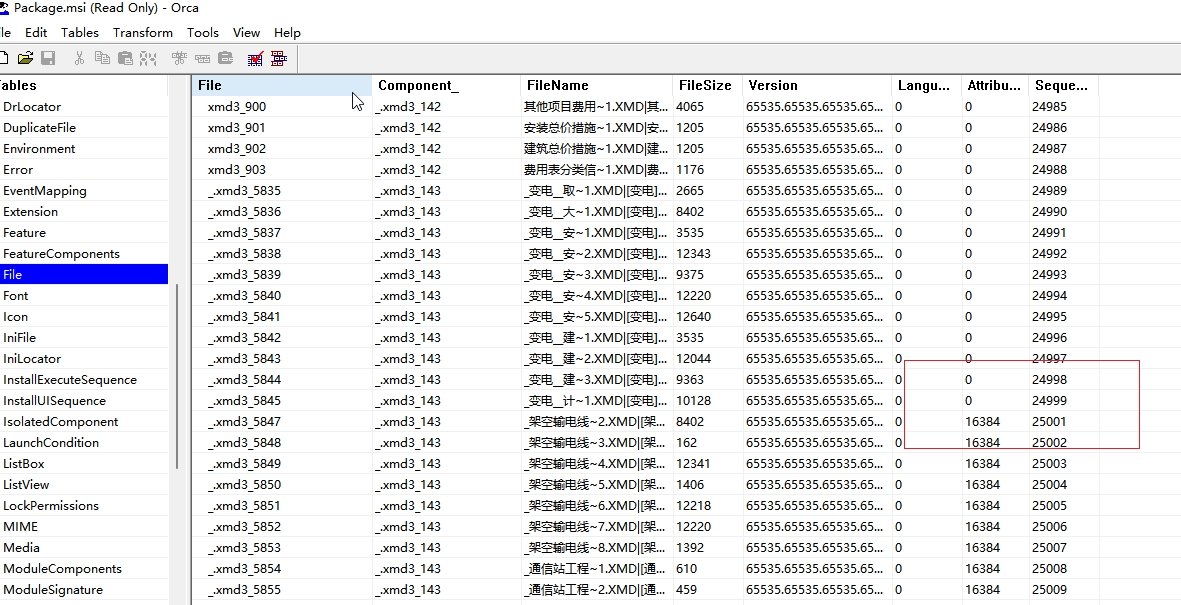Select the Feature table in list
This screenshot has height=605, width=1181.
24,233
